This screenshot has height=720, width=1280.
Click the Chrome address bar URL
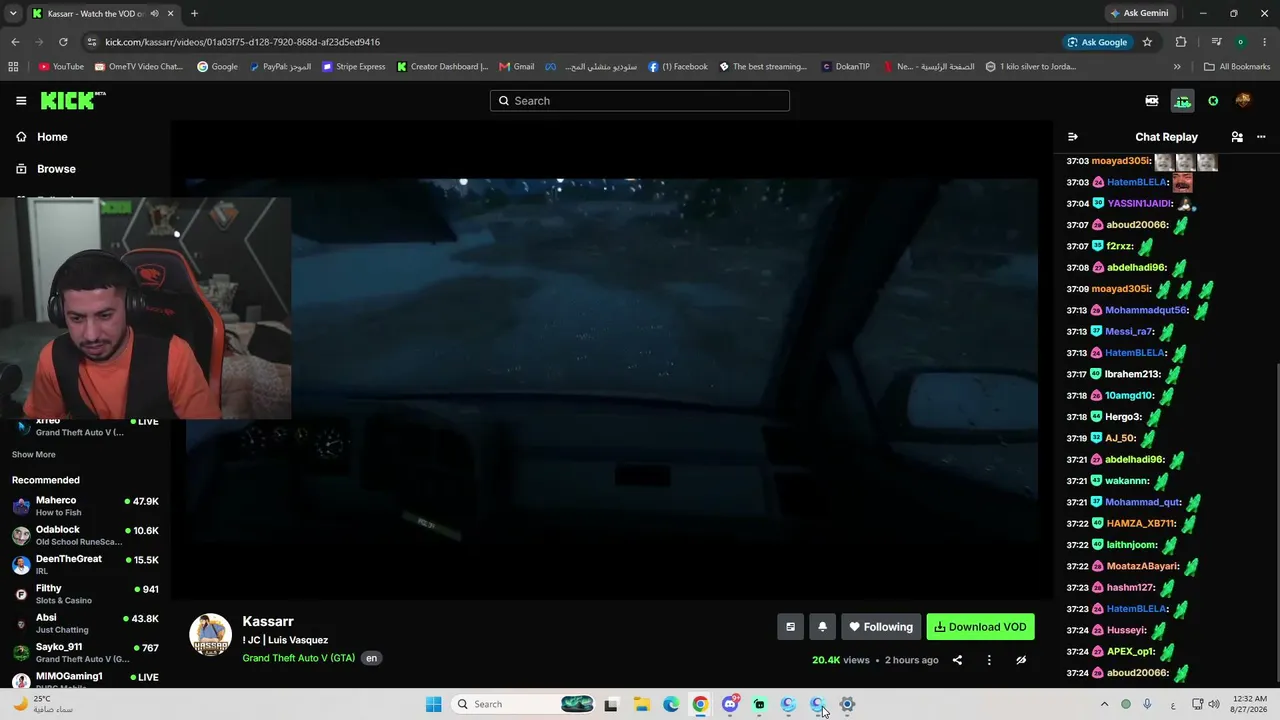tap(242, 42)
